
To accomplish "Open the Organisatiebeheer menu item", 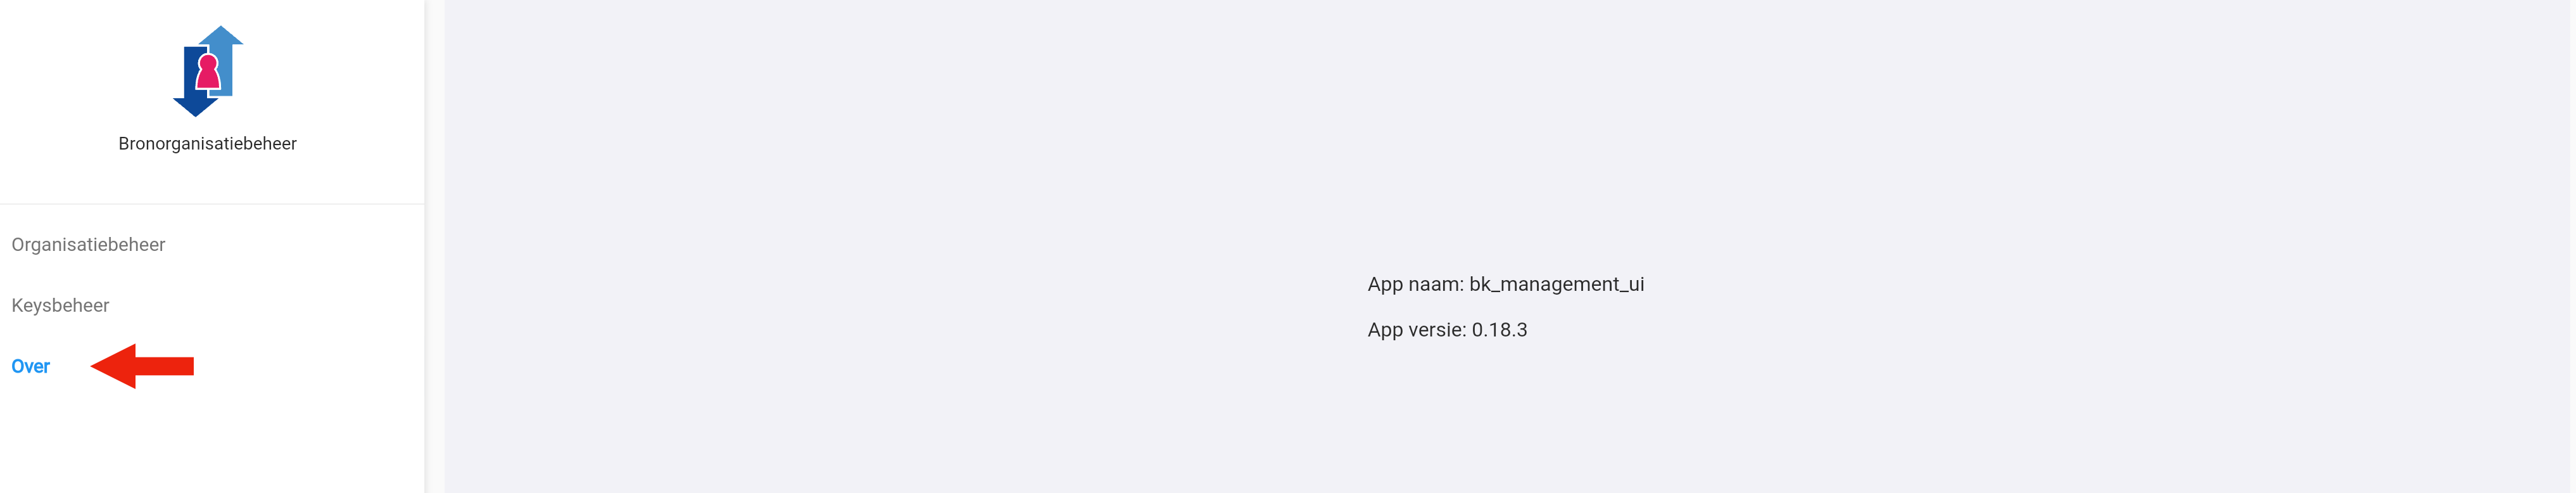I will 88,245.
